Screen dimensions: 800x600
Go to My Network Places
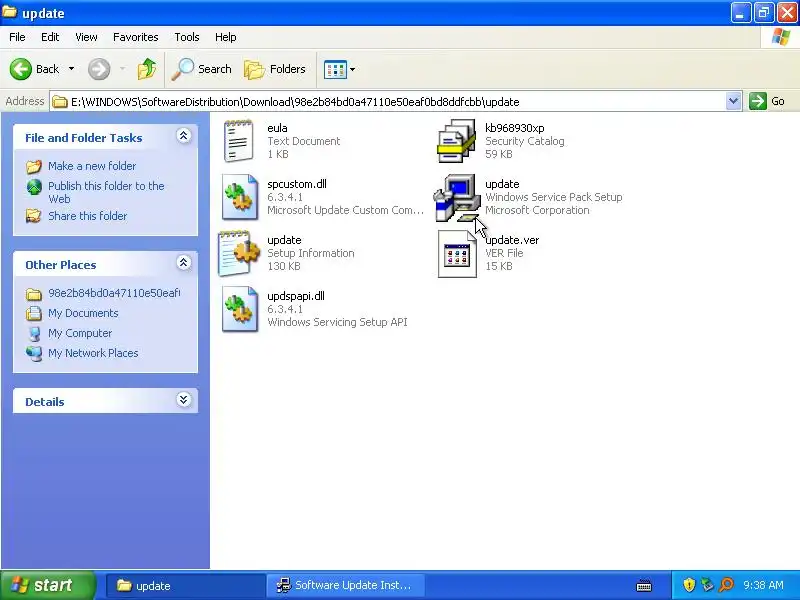93,353
